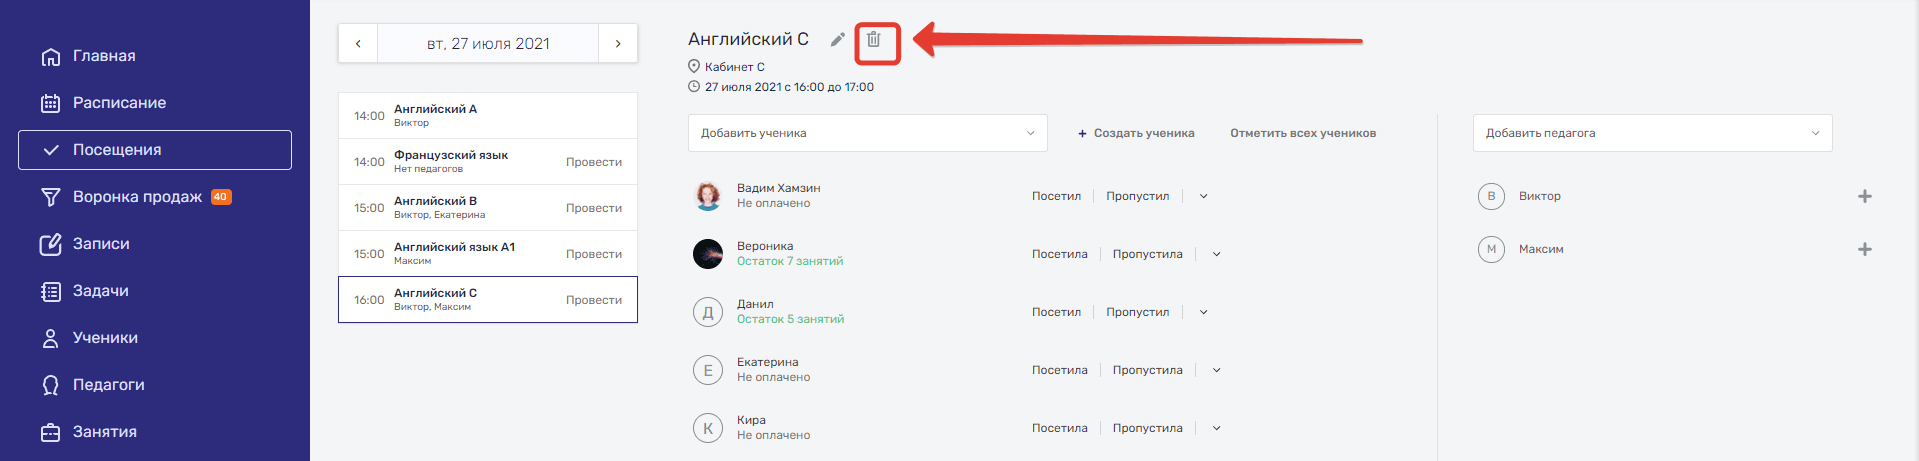
Task: Click the plus icon next to Максим
Action: (x=1864, y=250)
